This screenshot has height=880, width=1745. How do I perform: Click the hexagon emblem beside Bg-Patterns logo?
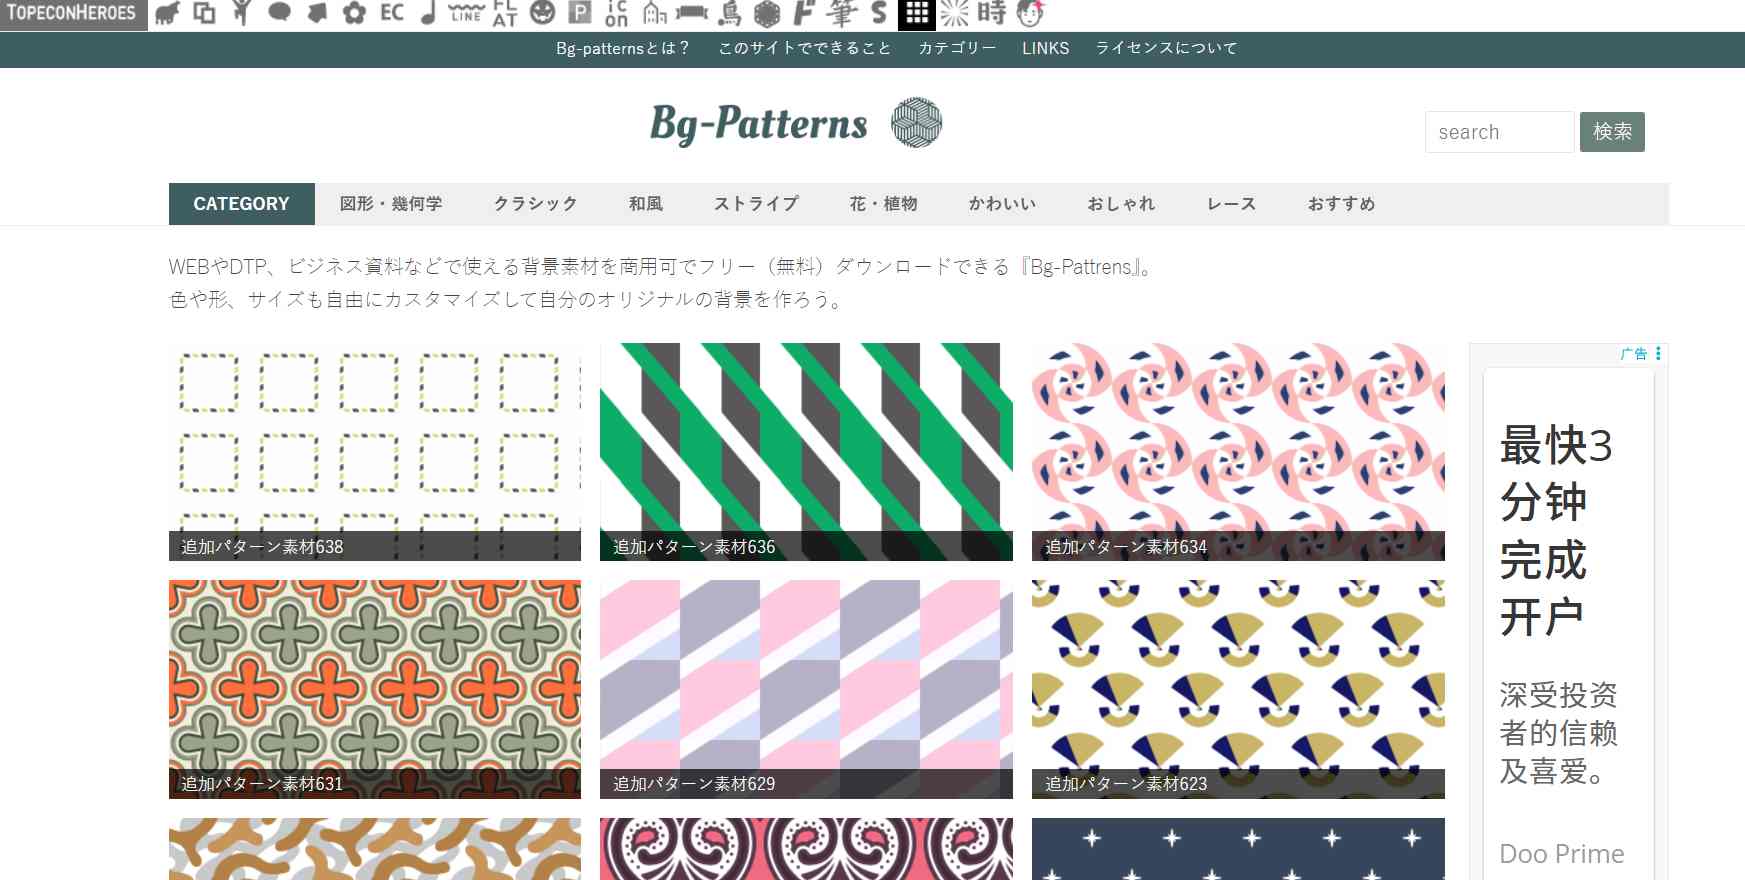click(916, 123)
